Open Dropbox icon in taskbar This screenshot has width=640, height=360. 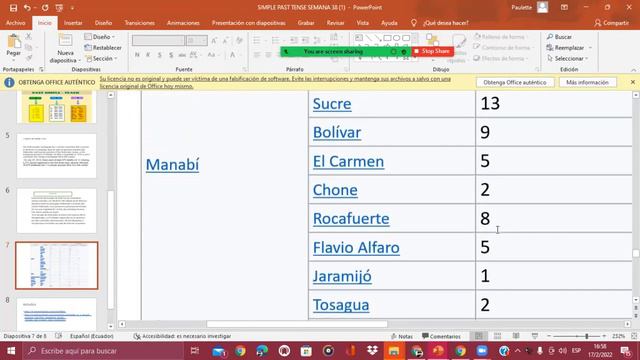coord(372,351)
